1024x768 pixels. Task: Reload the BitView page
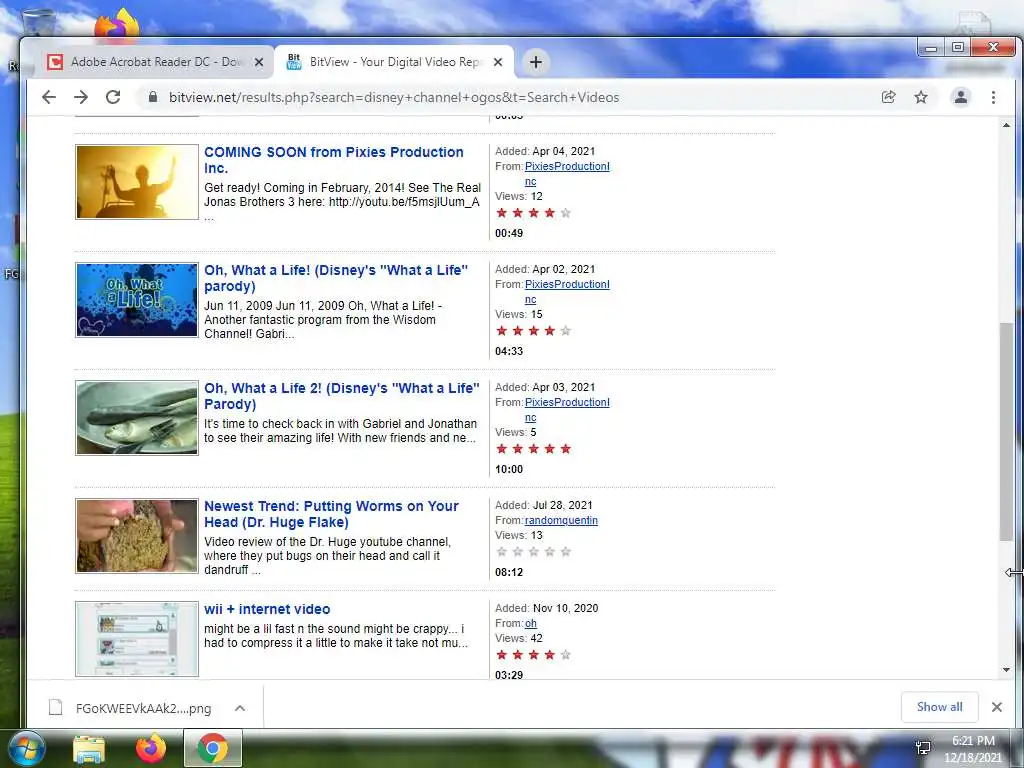tap(113, 97)
